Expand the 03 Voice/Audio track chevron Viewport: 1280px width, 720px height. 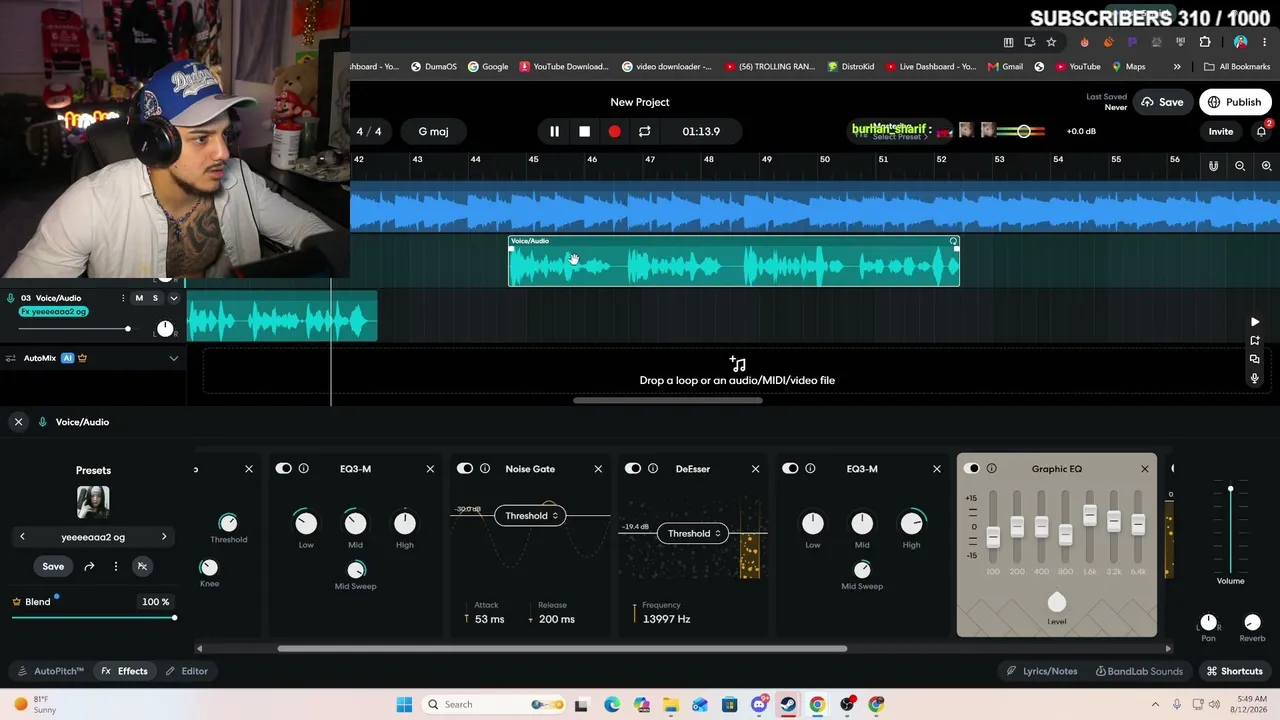point(173,298)
